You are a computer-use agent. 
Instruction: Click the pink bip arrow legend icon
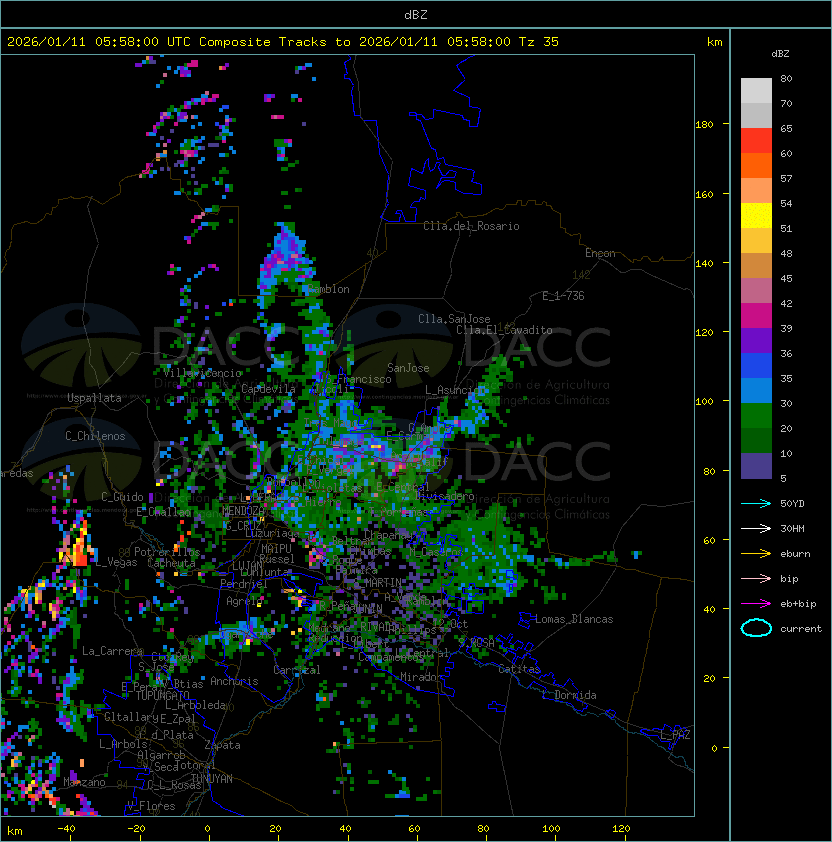(756, 578)
